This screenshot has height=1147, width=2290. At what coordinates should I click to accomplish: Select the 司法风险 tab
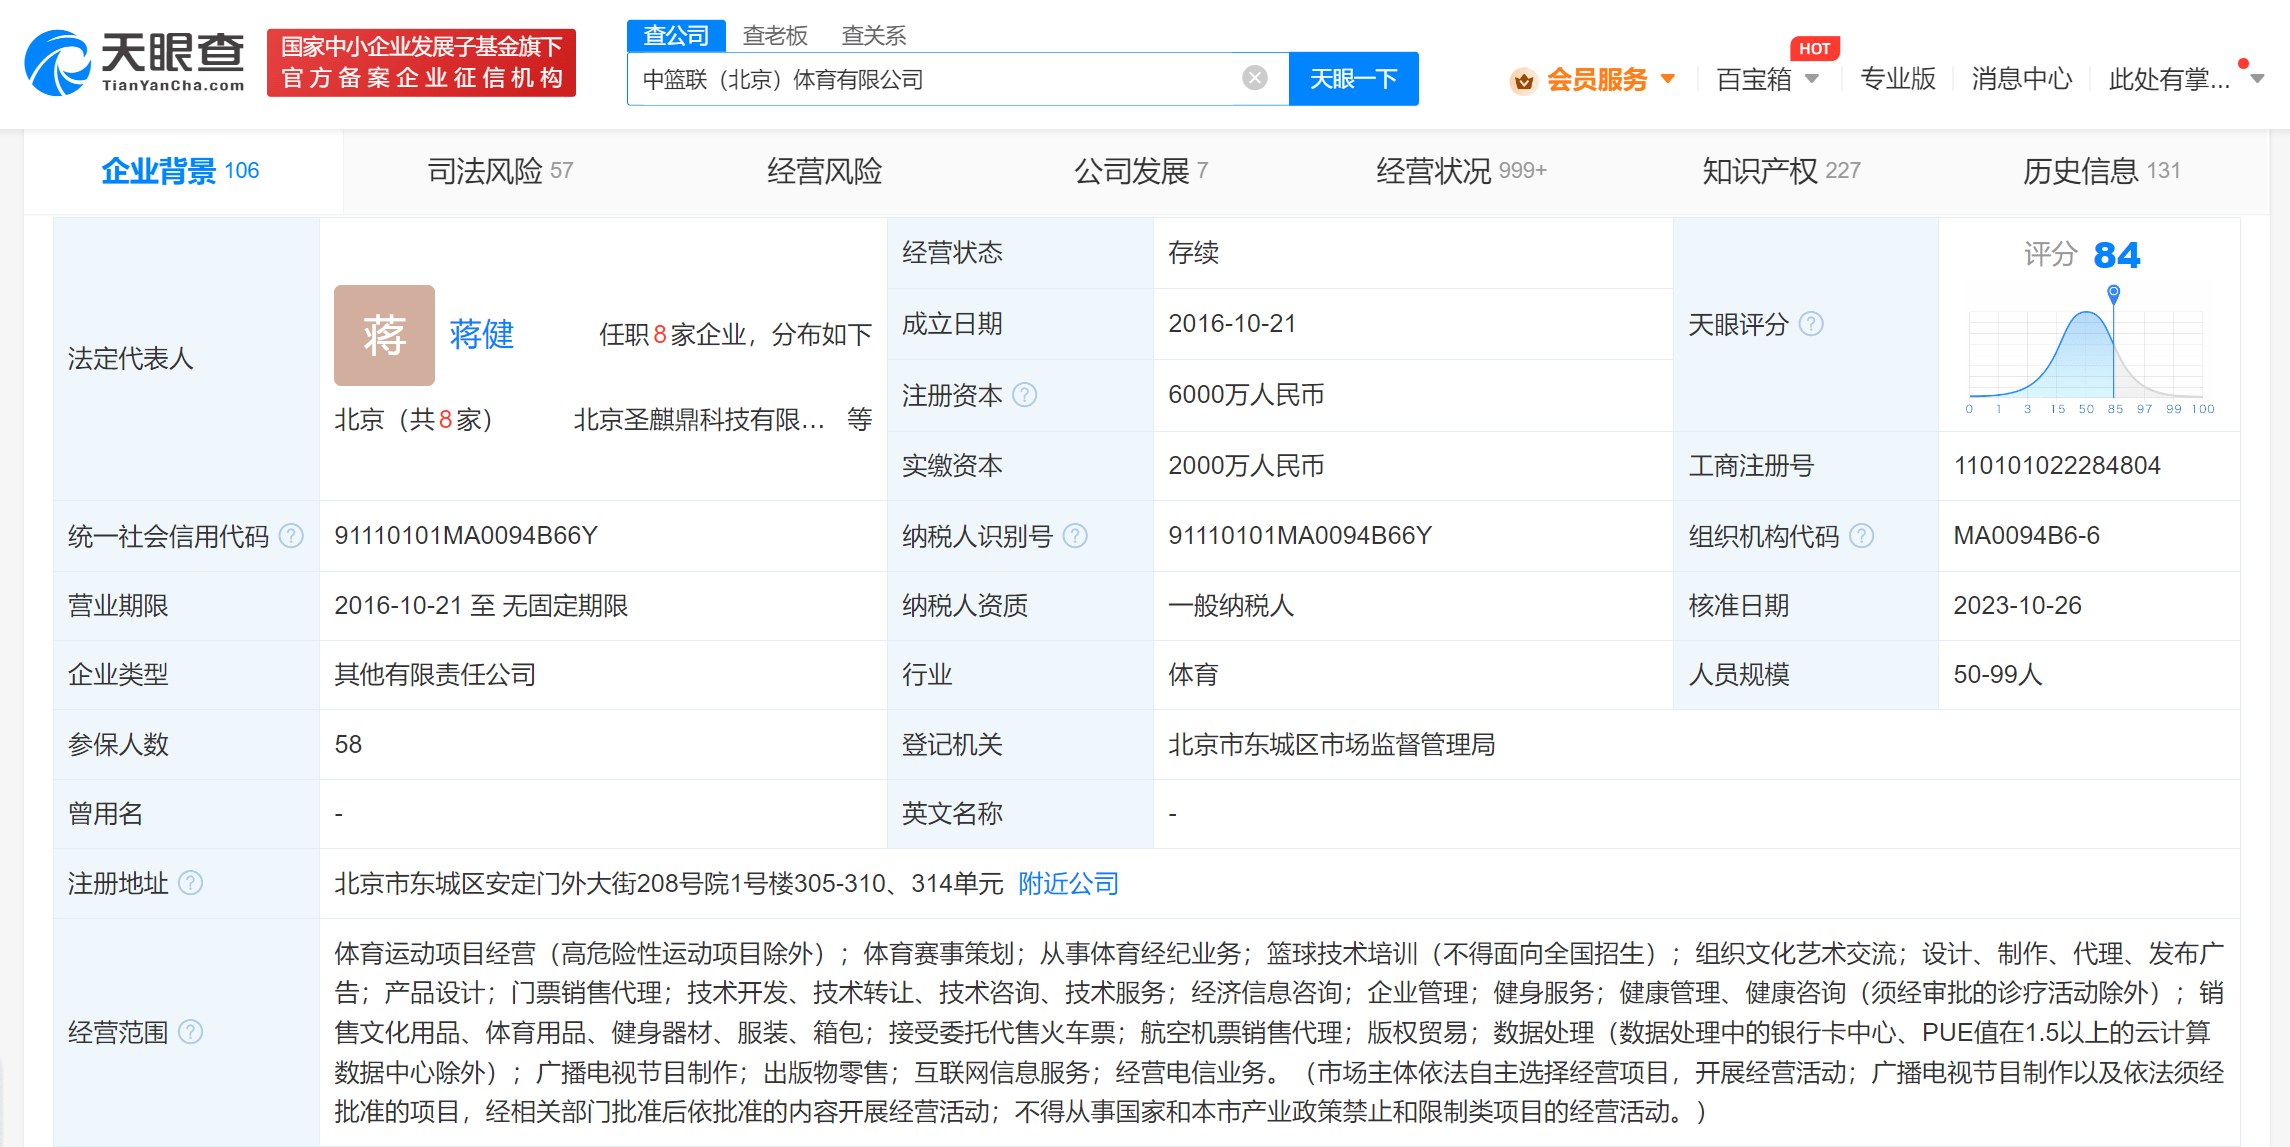click(501, 171)
